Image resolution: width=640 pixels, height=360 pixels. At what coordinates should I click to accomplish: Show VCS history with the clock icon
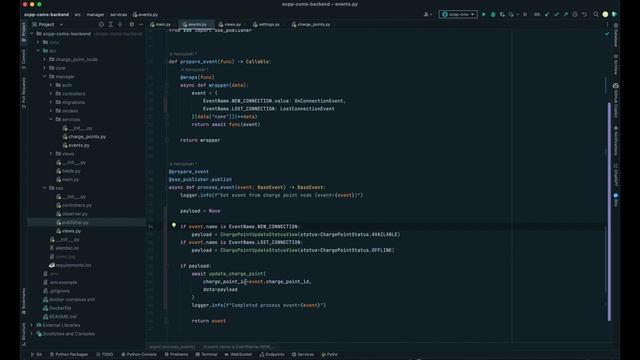tap(575, 14)
